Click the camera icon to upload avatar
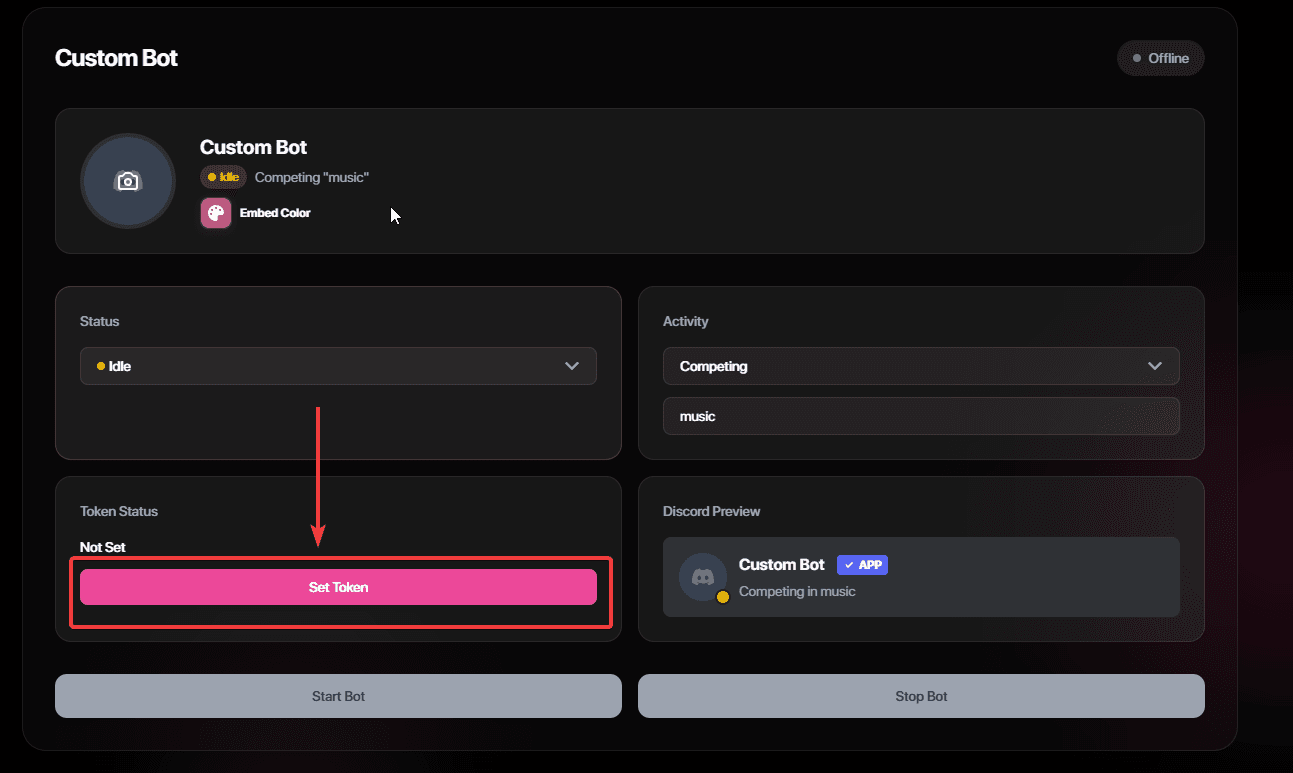 128,181
